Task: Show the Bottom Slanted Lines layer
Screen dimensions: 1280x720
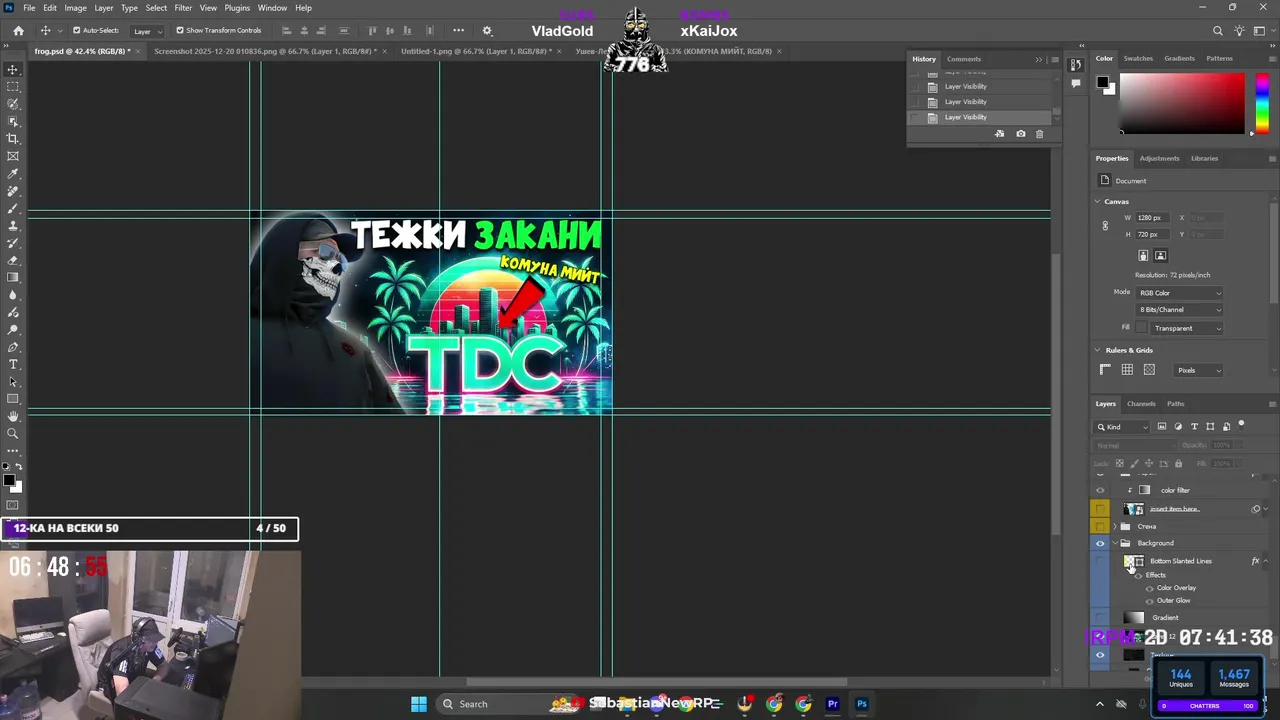Action: point(1100,561)
